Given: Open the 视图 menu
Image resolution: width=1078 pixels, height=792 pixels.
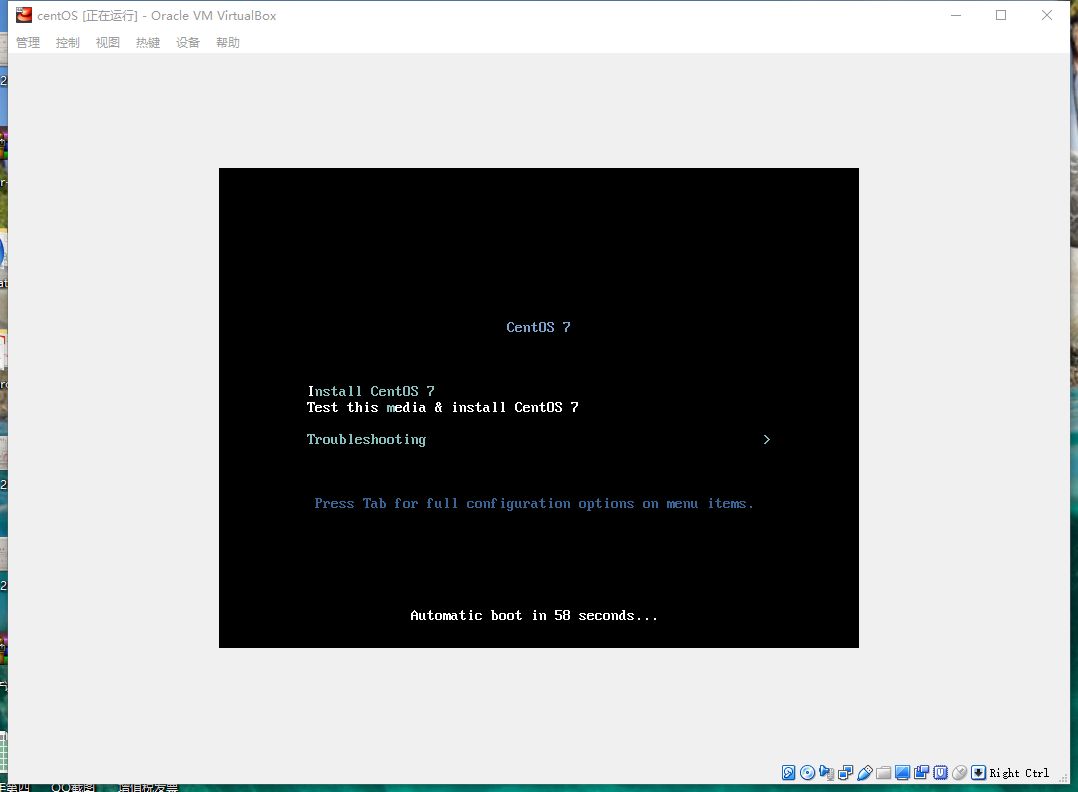Looking at the screenshot, I should pyautogui.click(x=108, y=43).
